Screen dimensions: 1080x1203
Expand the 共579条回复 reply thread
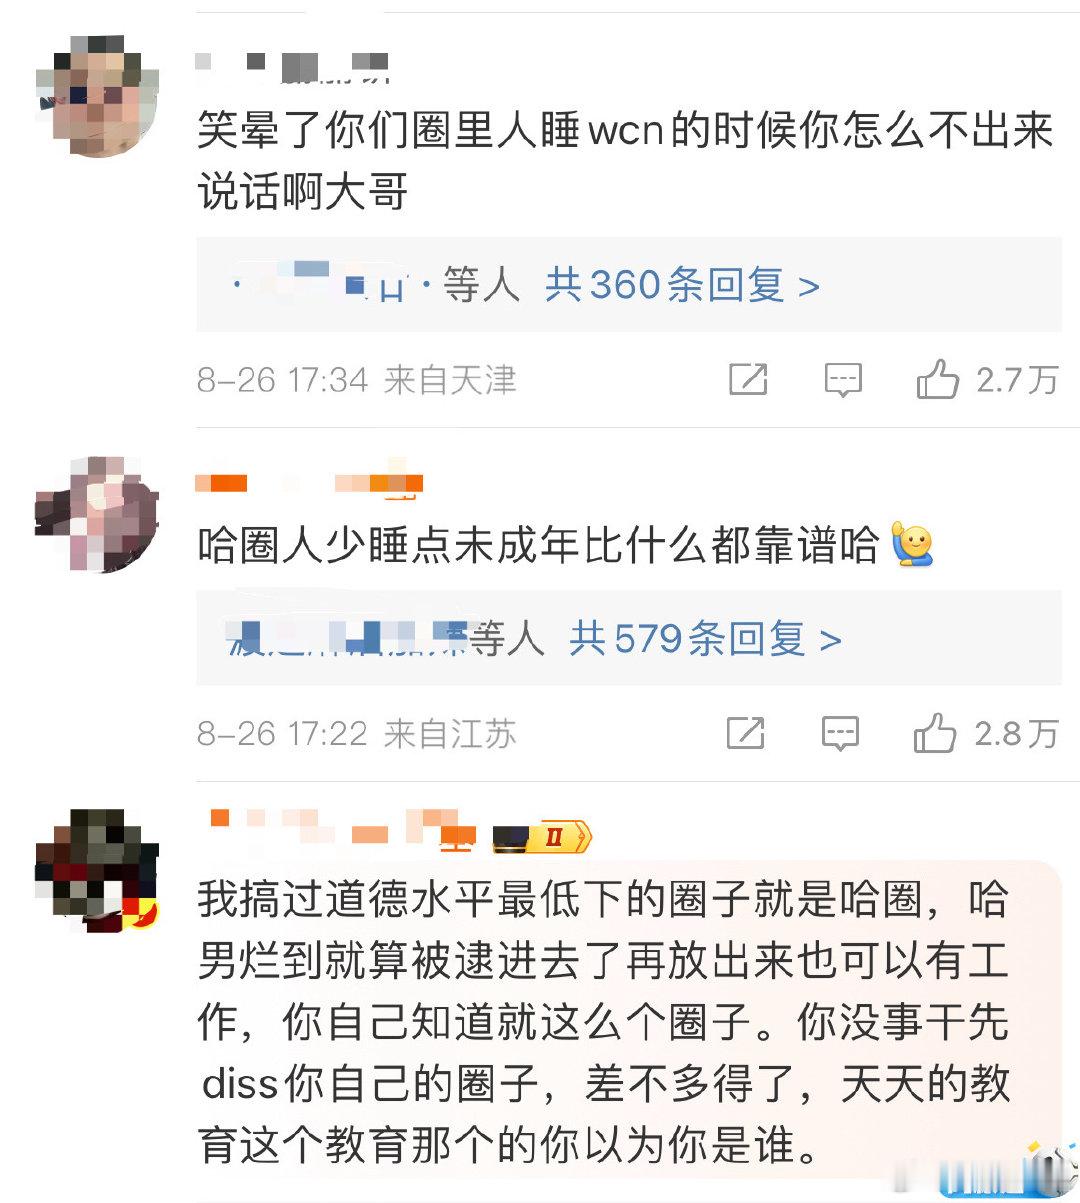click(x=705, y=639)
